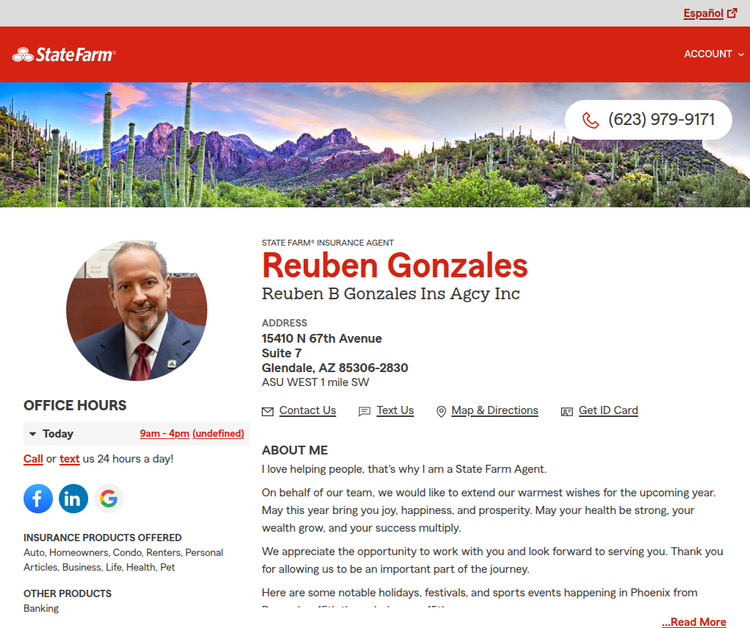Click the map pin icon for directions
Screen dimensions: 750x628
coord(441,411)
